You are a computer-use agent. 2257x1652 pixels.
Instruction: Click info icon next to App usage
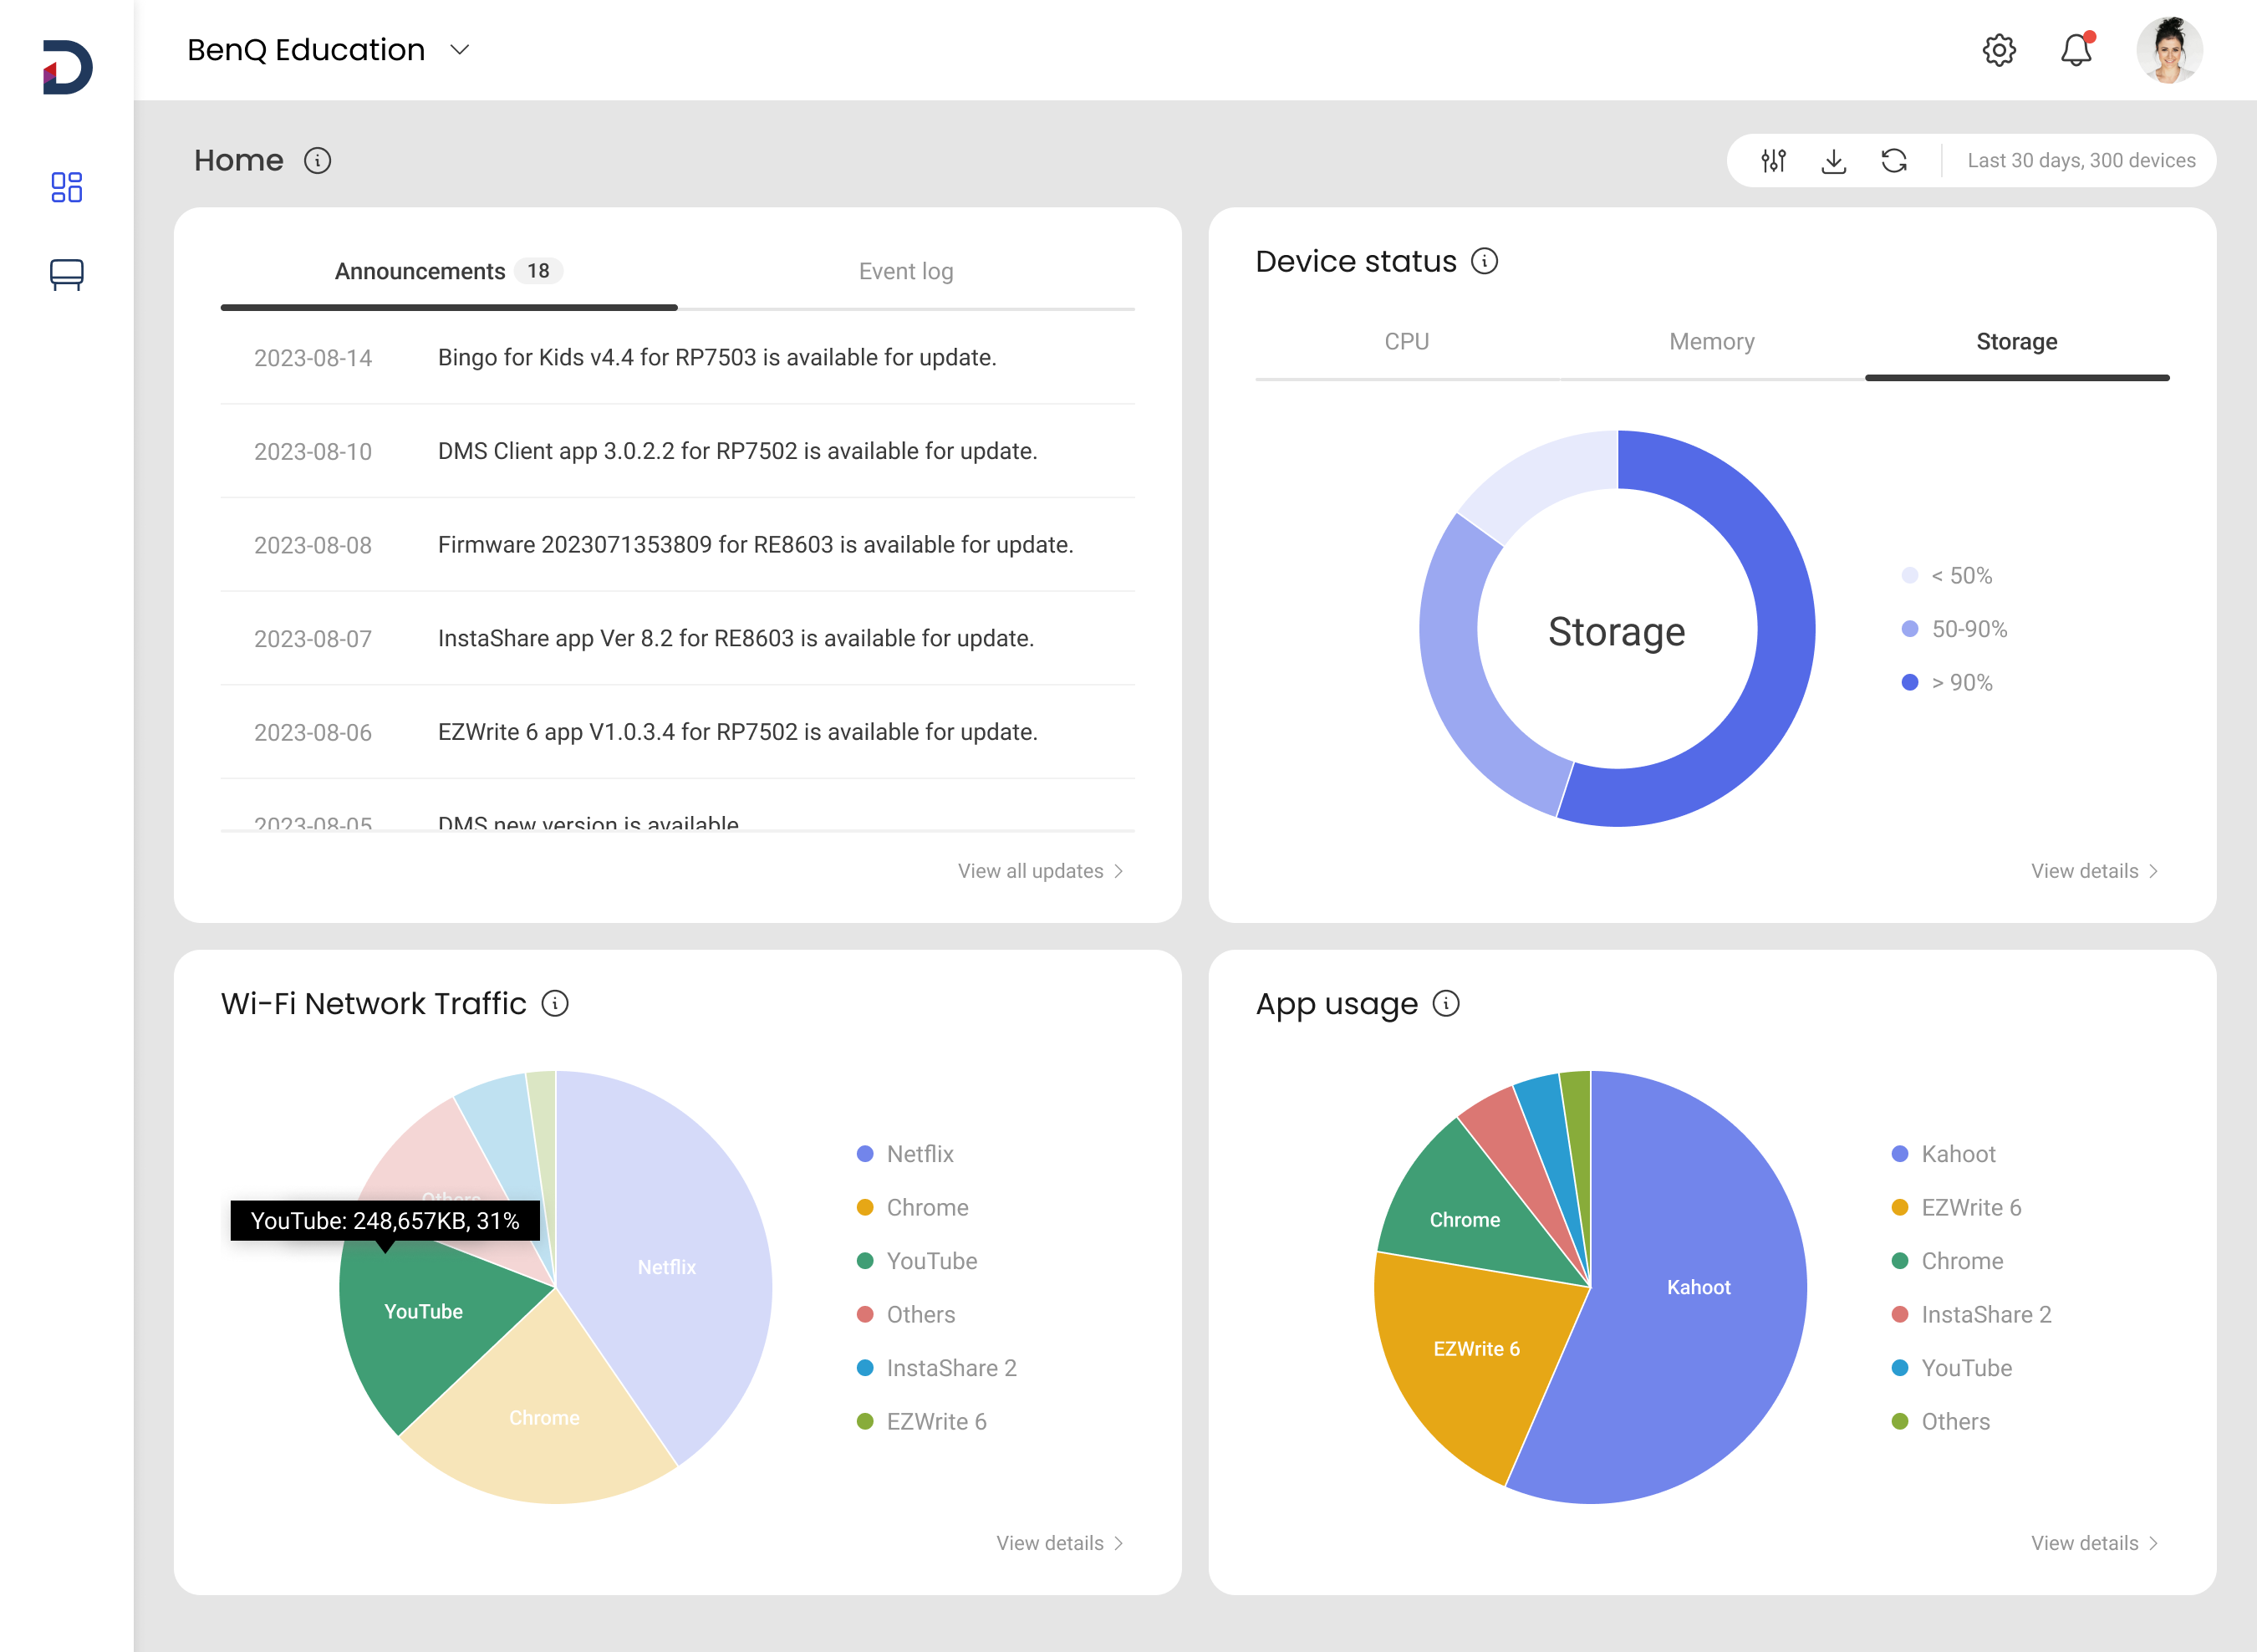tap(1446, 1003)
